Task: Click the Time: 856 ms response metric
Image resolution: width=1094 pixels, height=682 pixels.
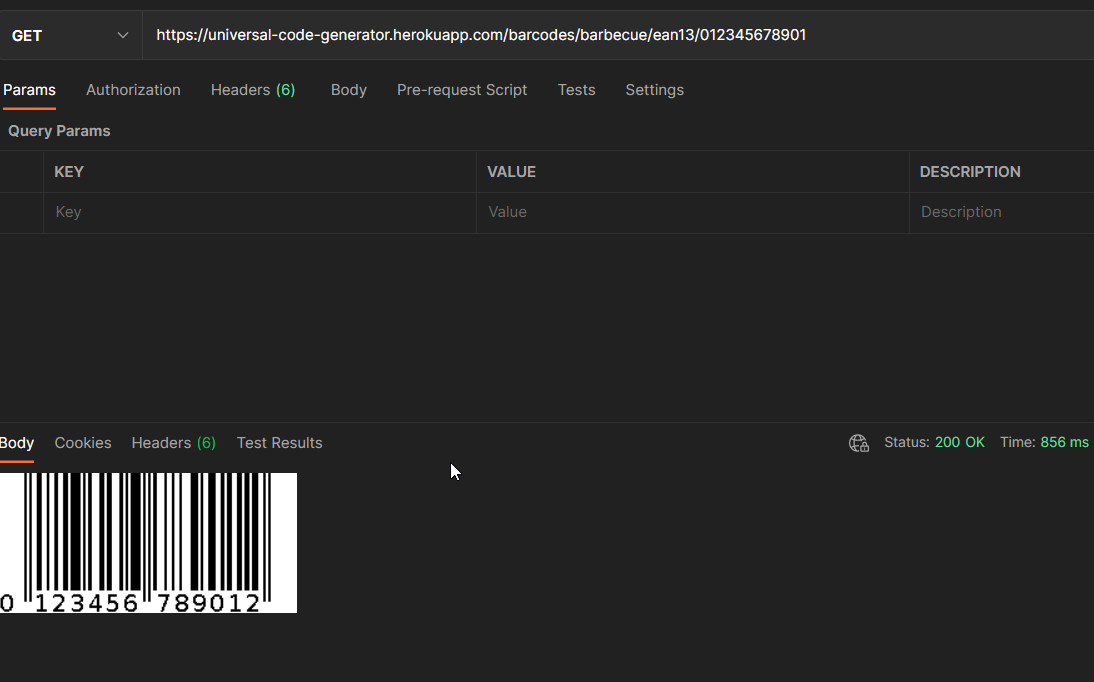Action: point(1044,442)
